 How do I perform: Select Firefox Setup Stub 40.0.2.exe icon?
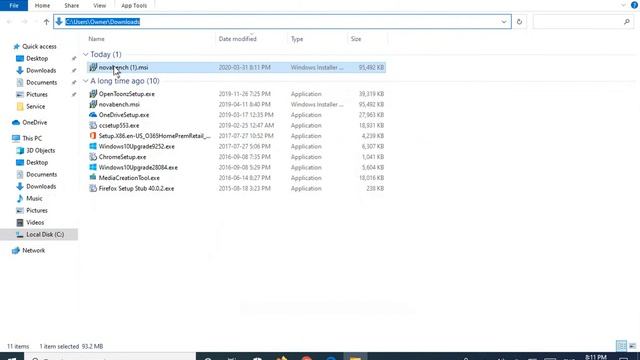[x=93, y=189]
